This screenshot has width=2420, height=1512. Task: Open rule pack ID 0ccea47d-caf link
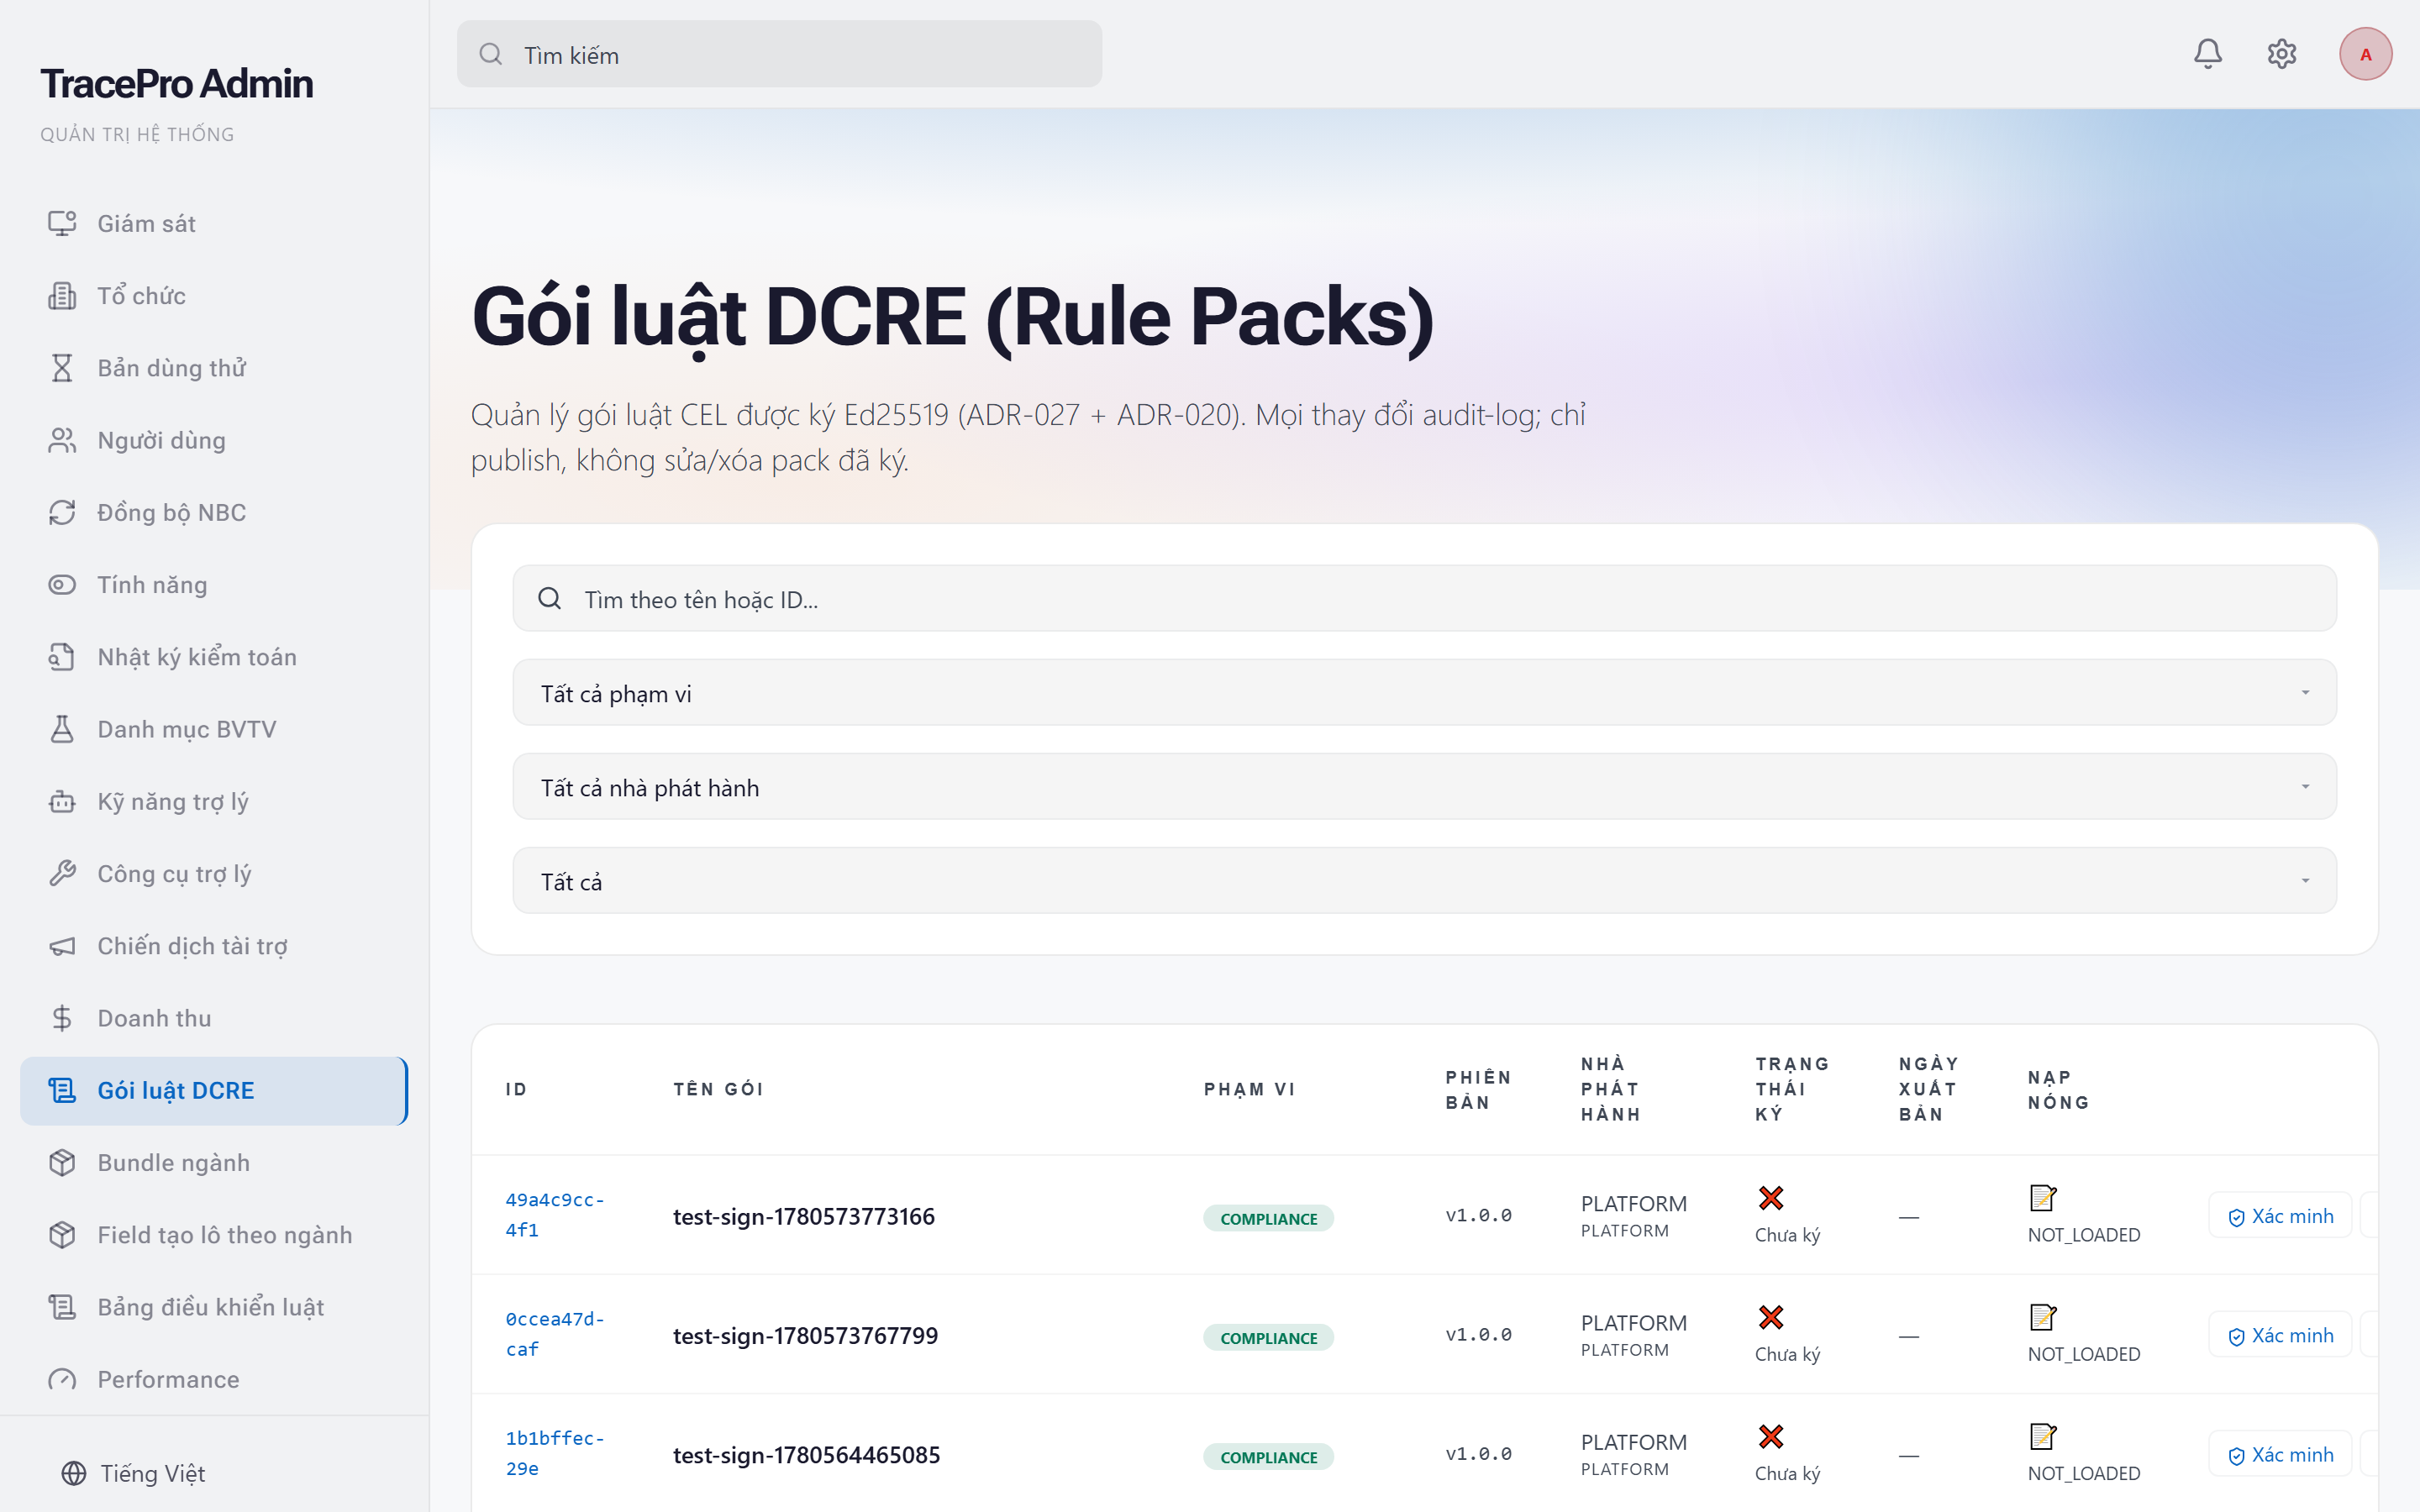tap(555, 1334)
